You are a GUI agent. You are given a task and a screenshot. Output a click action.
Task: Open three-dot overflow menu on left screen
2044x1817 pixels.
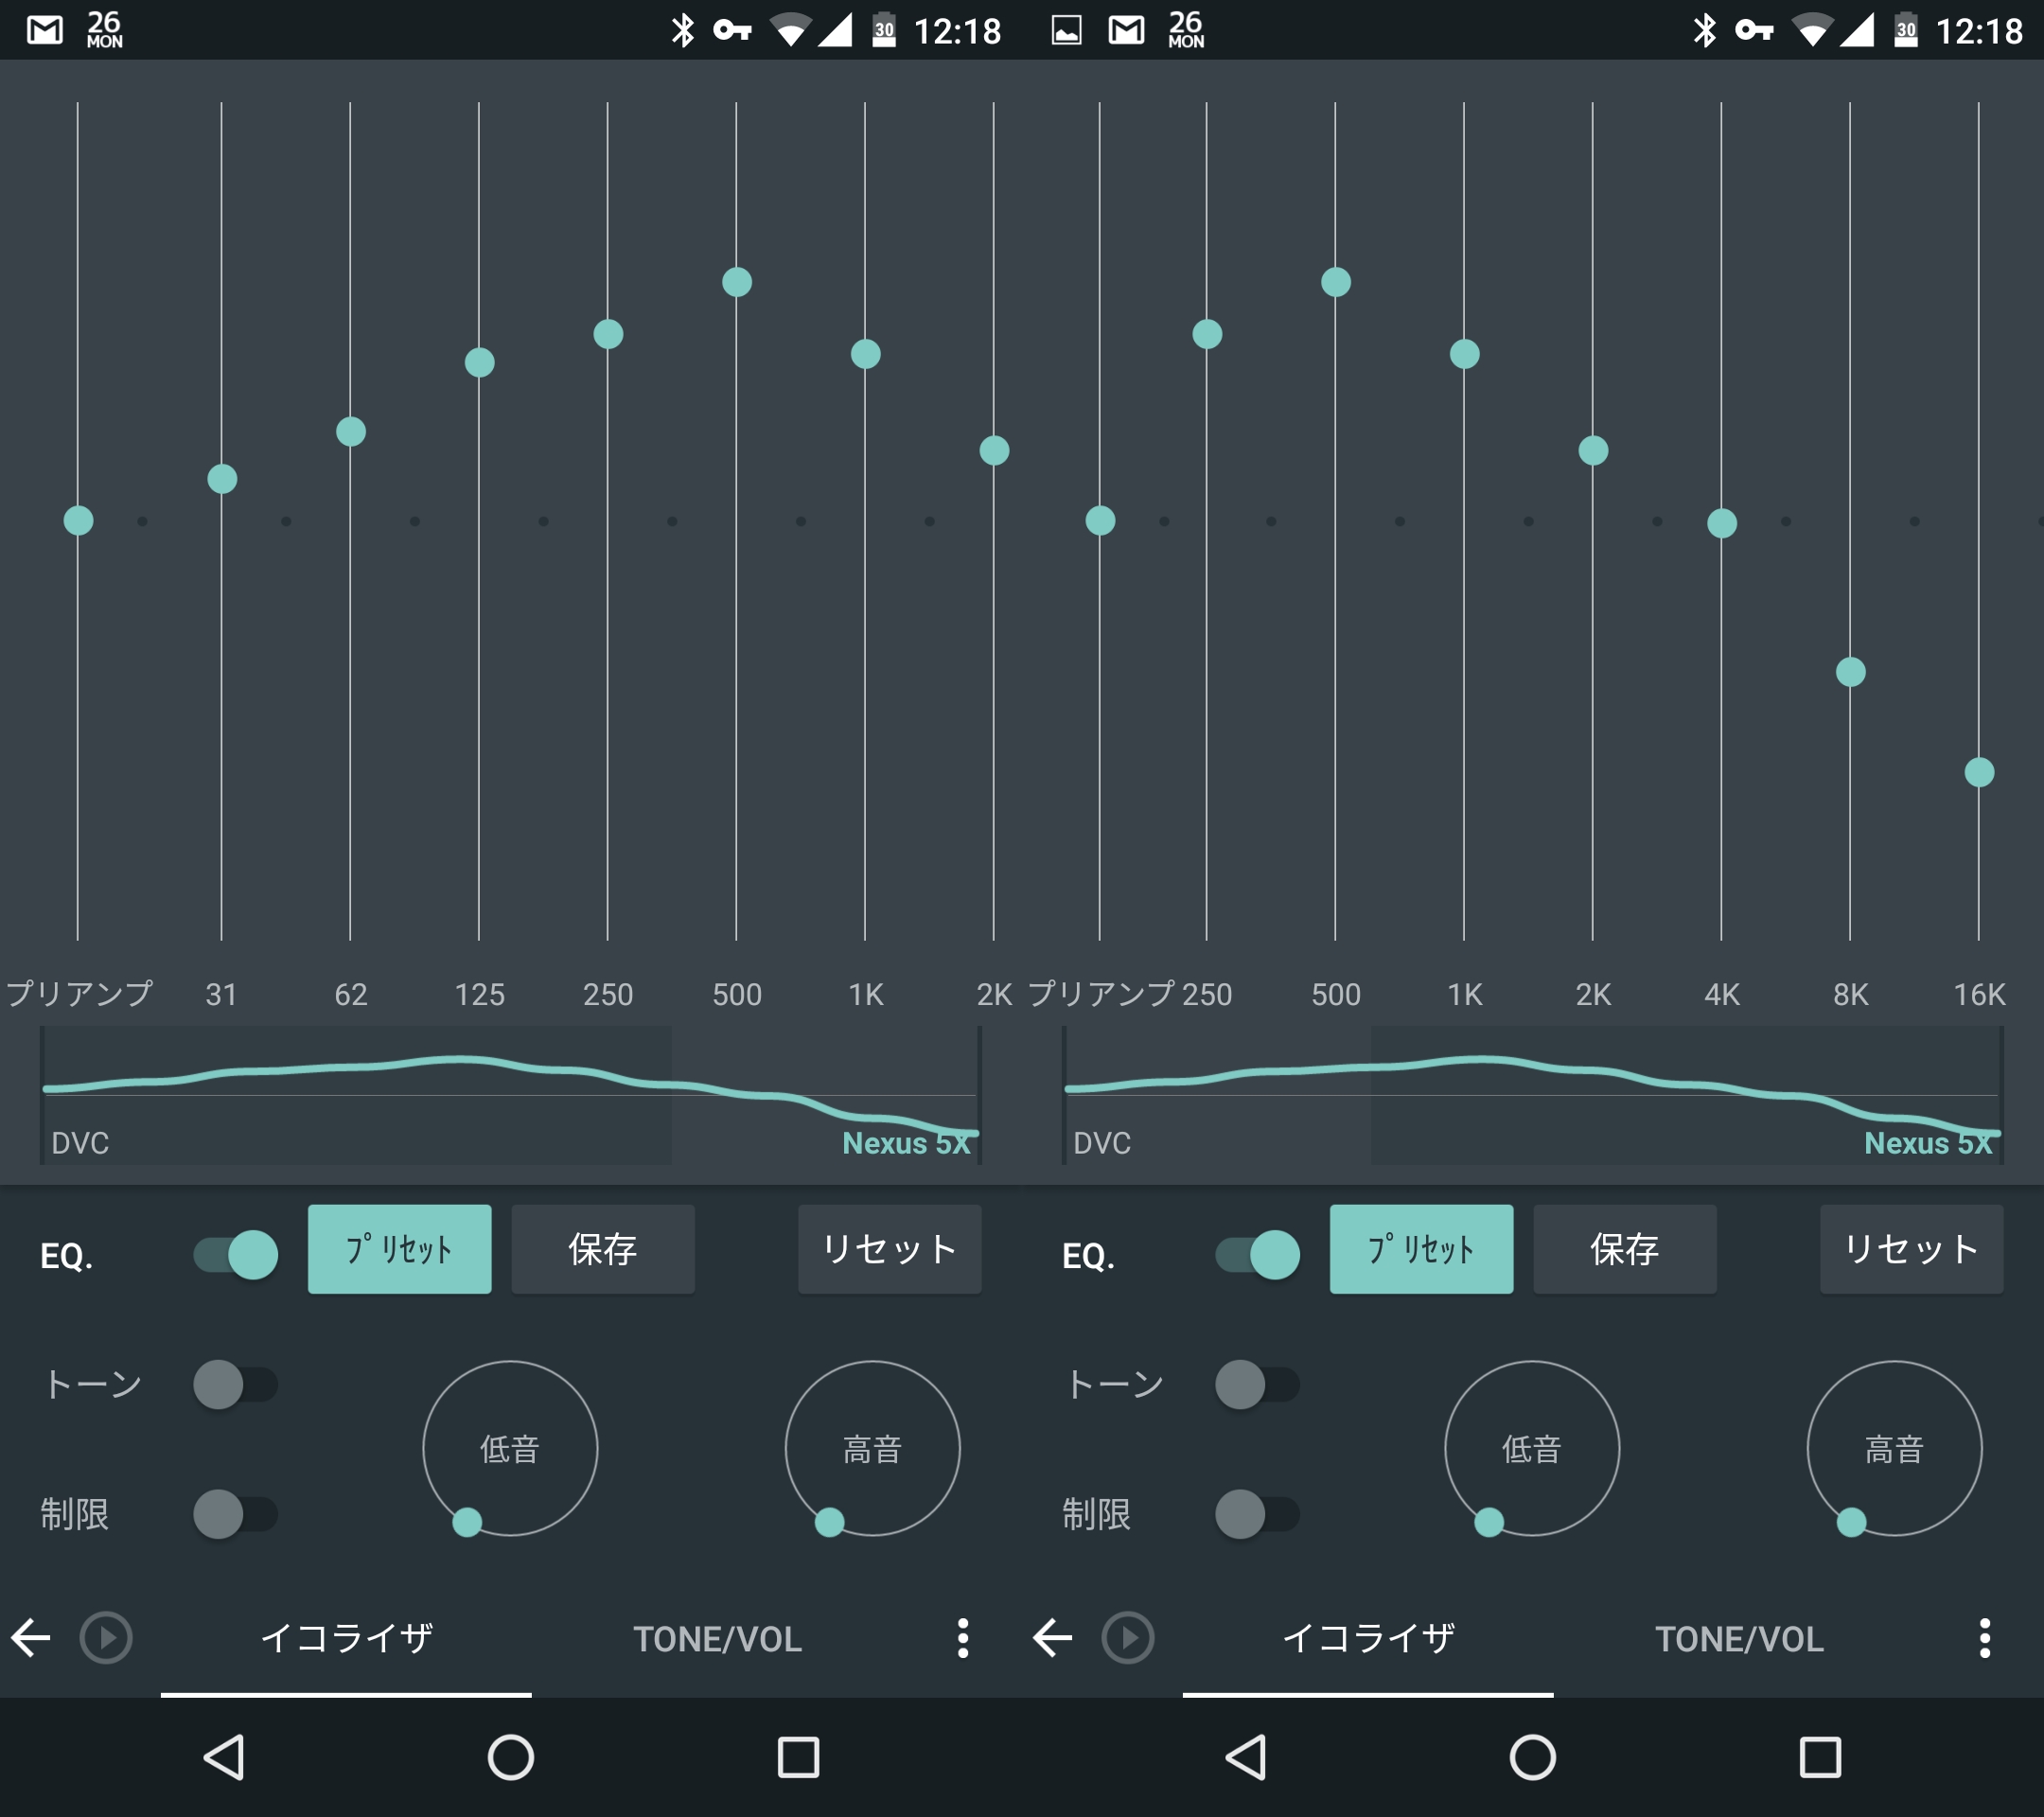tap(962, 1638)
